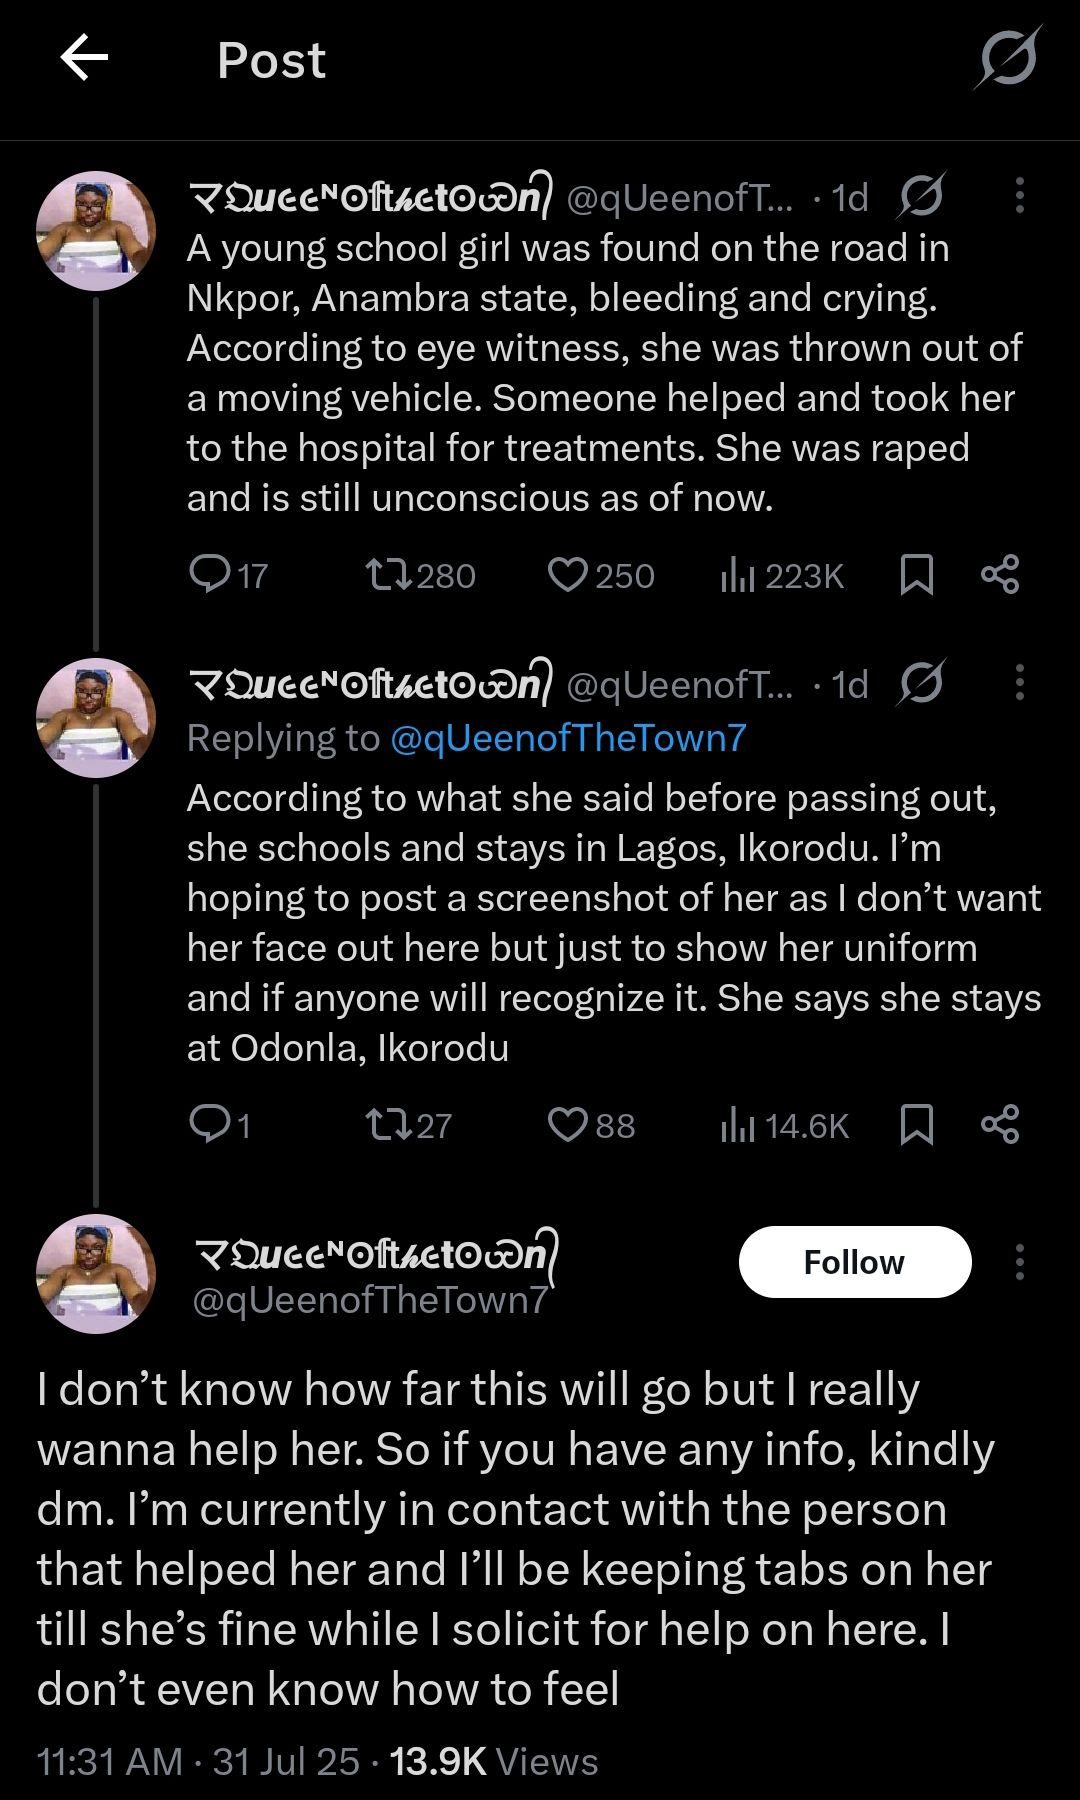The width and height of the screenshot is (1080, 1800).
Task: Share the first post
Action: (999, 575)
